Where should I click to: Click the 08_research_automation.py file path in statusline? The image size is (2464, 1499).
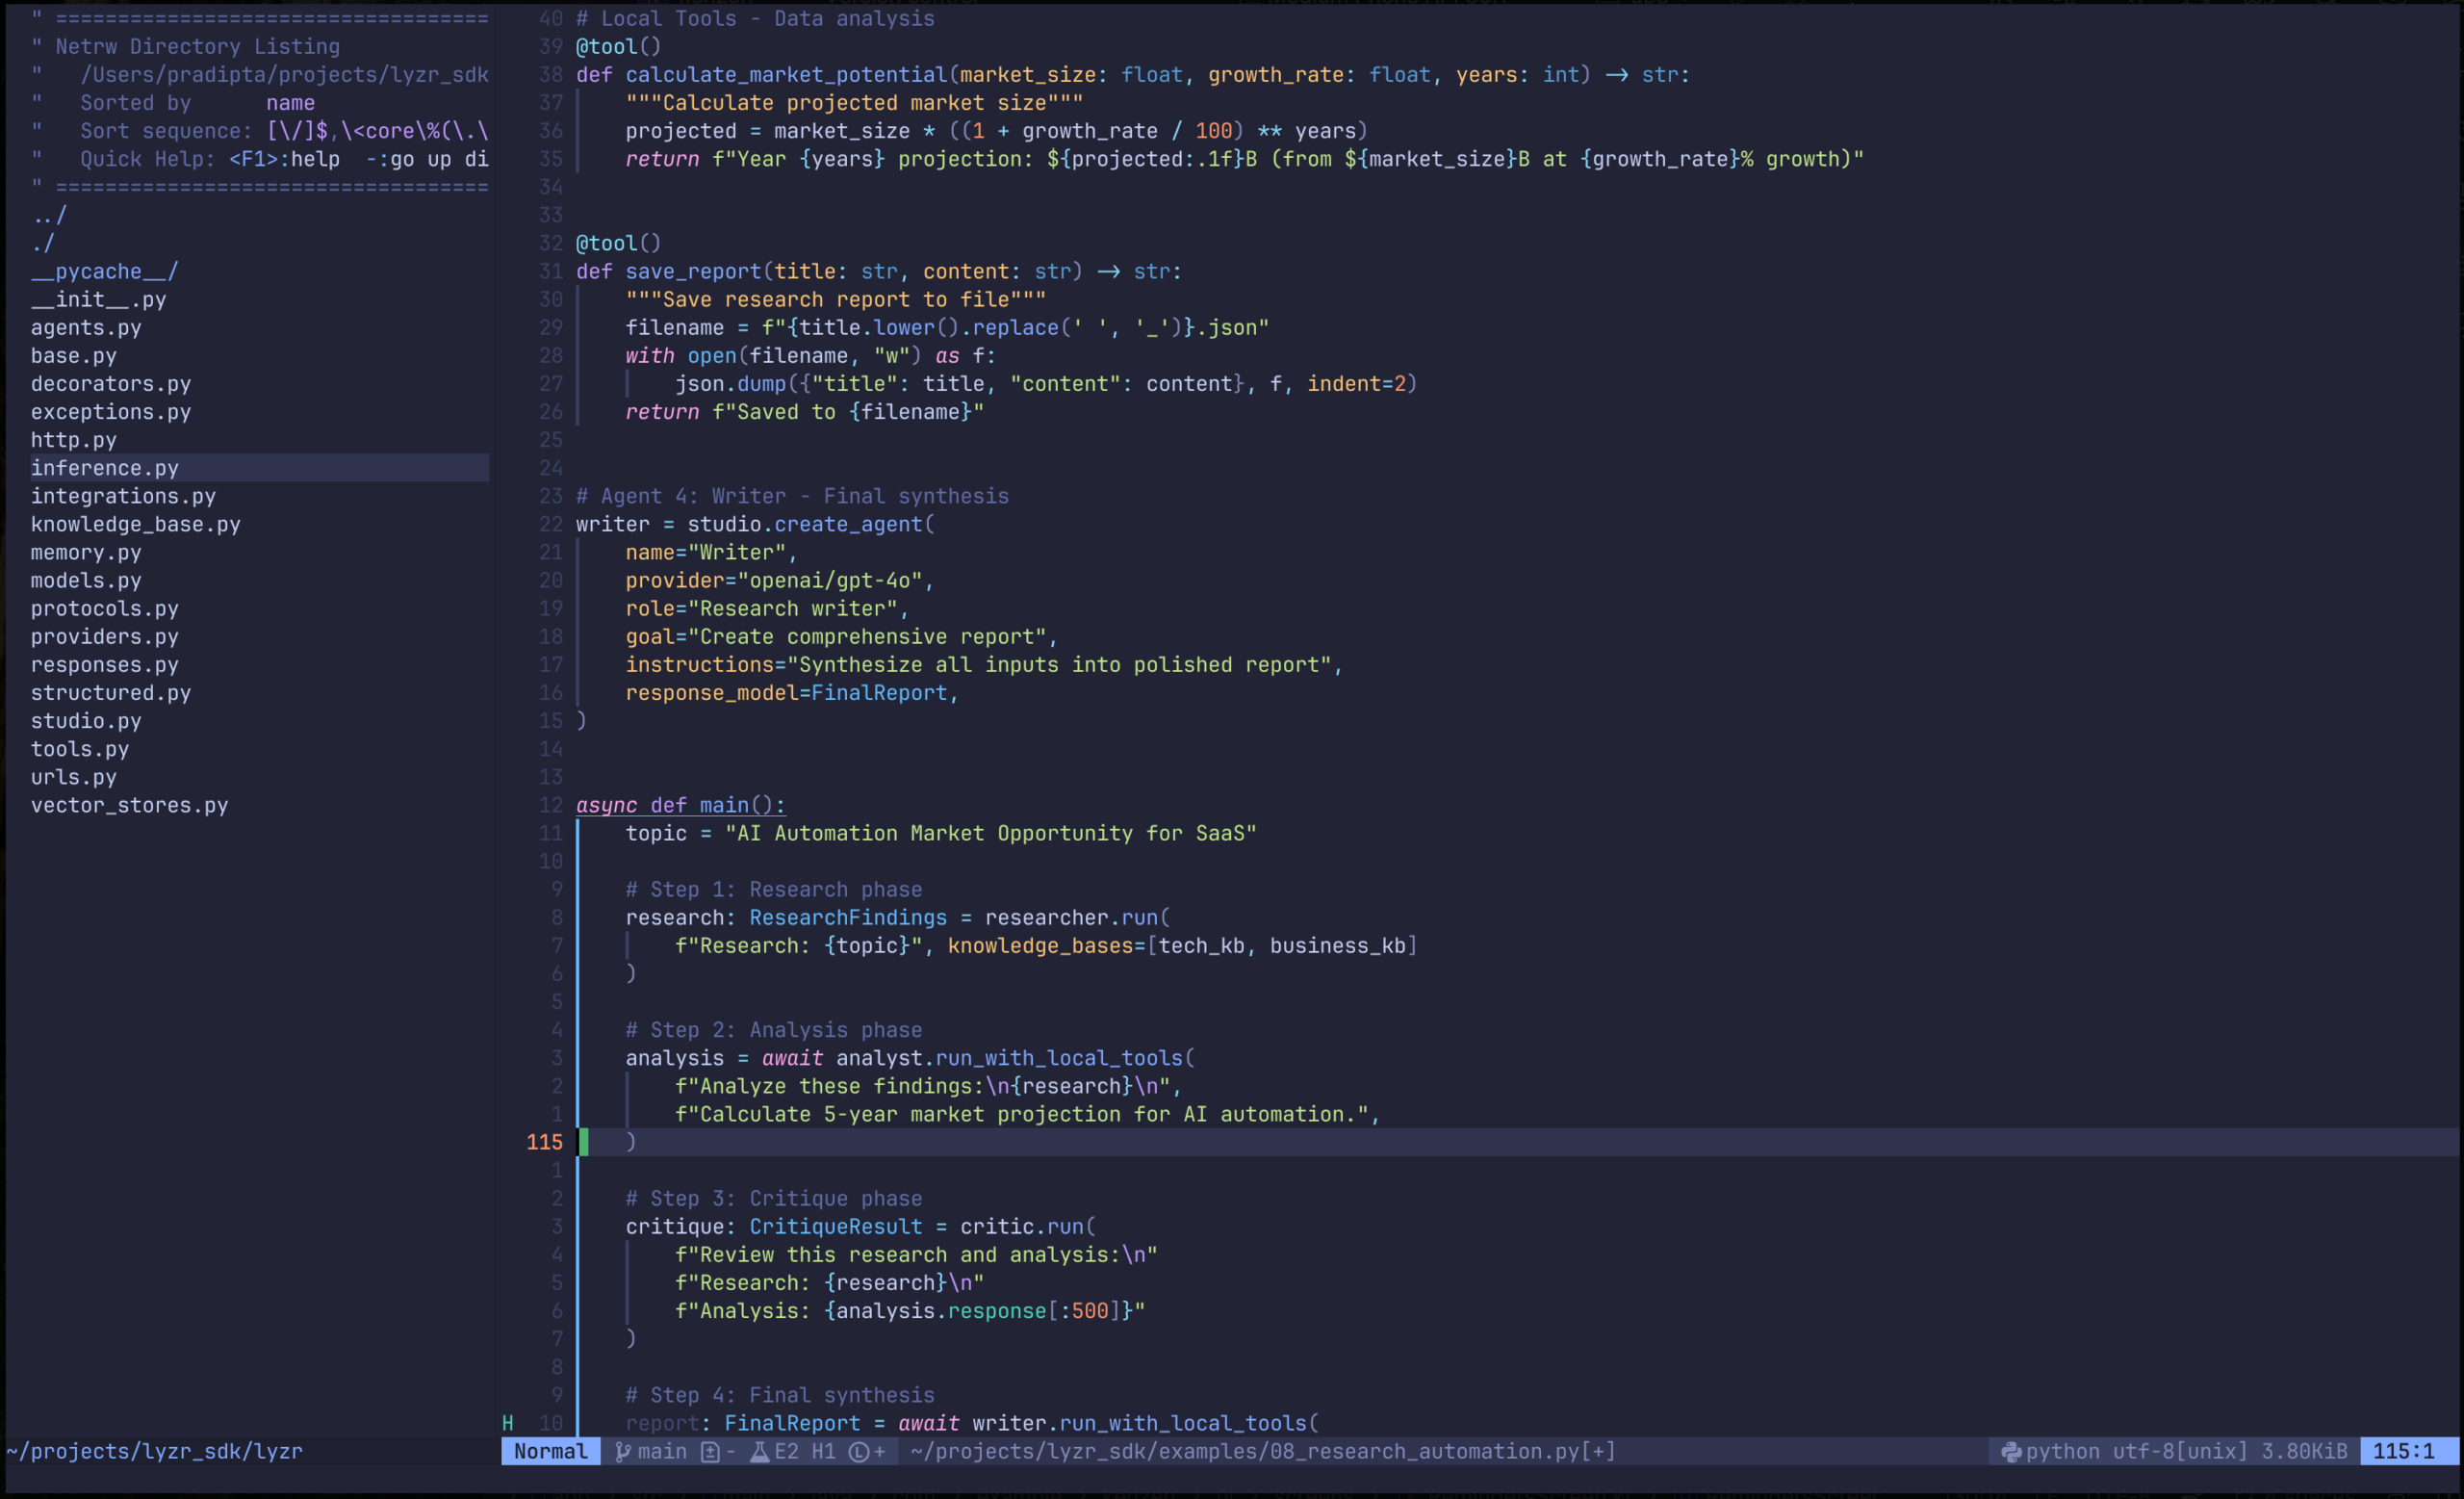click(x=1262, y=1452)
